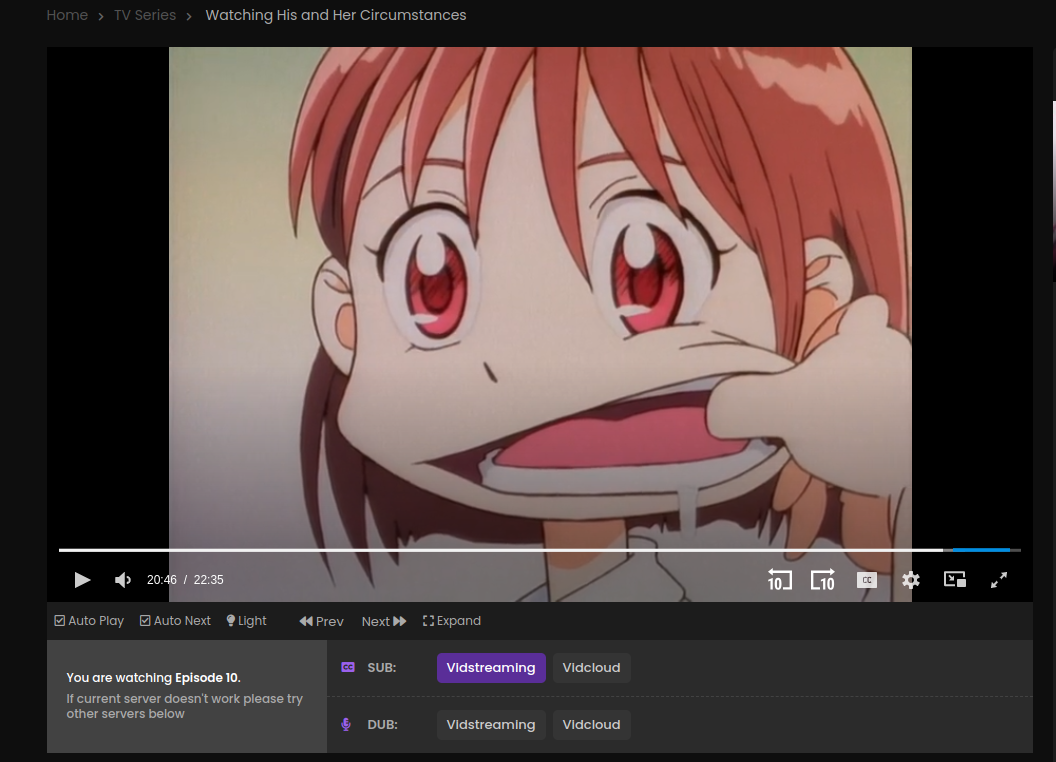This screenshot has width=1056, height=762.
Task: Open the Home breadcrumb link
Action: coord(67,15)
